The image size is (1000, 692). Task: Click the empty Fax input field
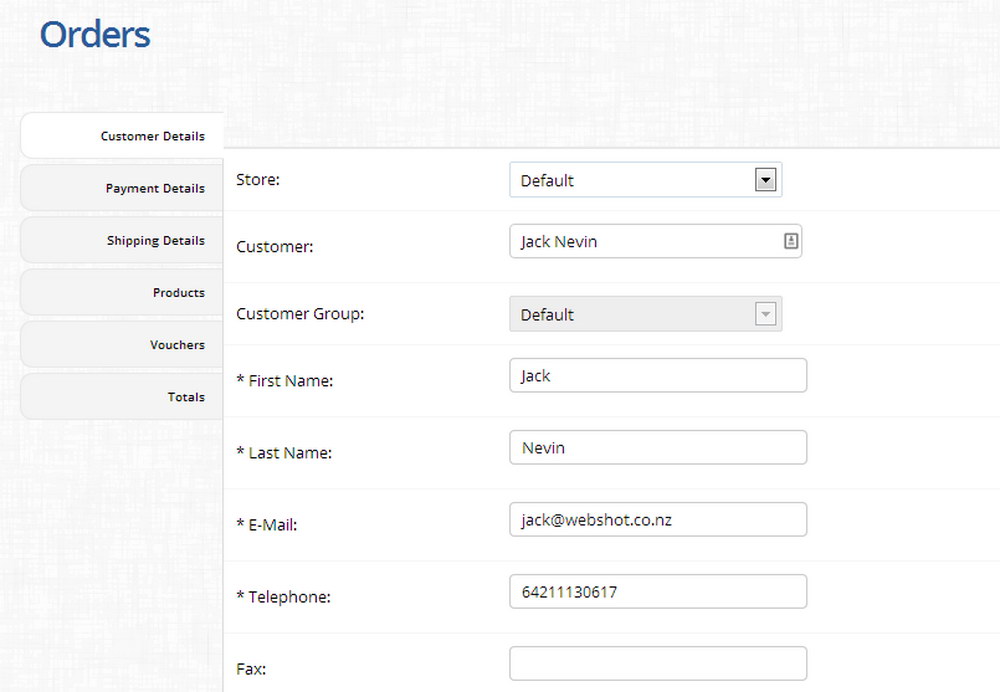point(658,664)
